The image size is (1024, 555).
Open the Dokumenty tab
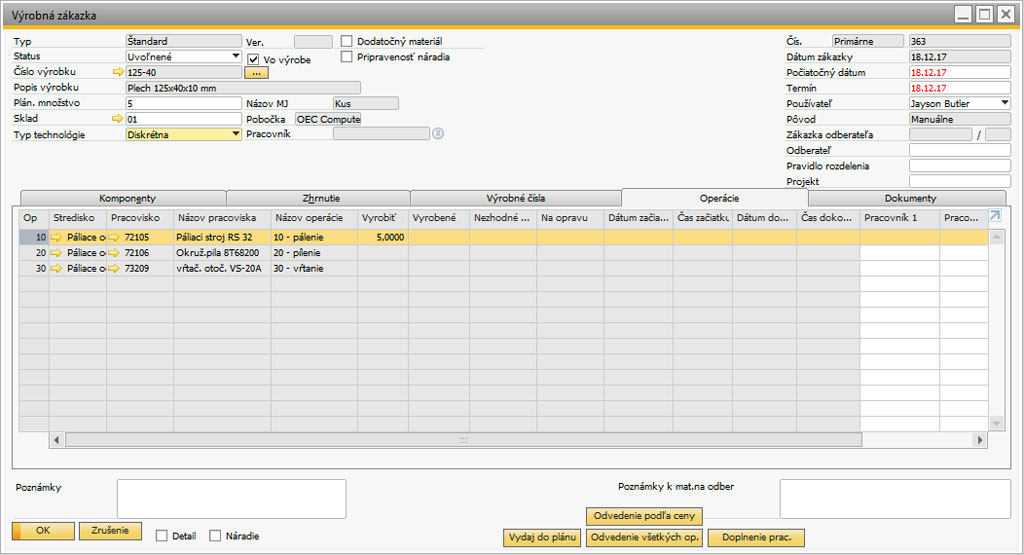pos(910,198)
